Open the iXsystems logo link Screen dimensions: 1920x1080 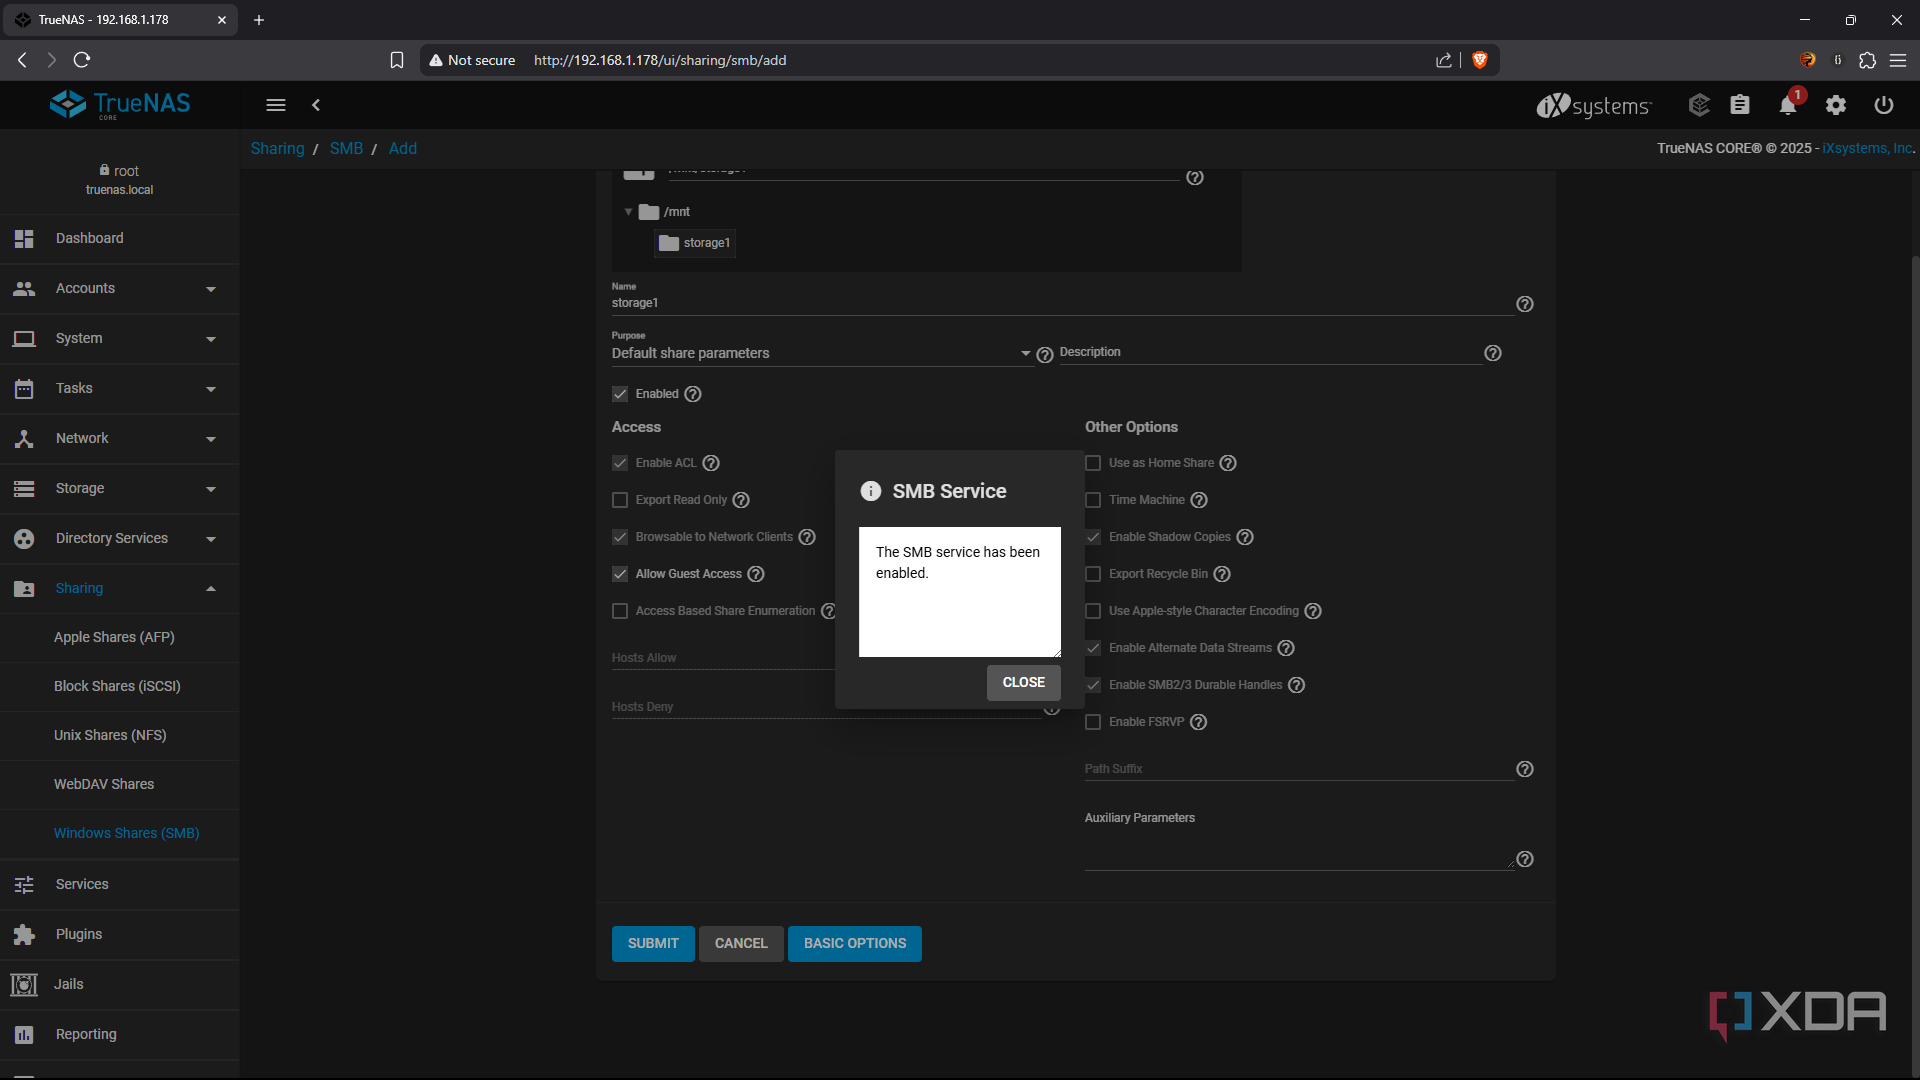point(1594,105)
